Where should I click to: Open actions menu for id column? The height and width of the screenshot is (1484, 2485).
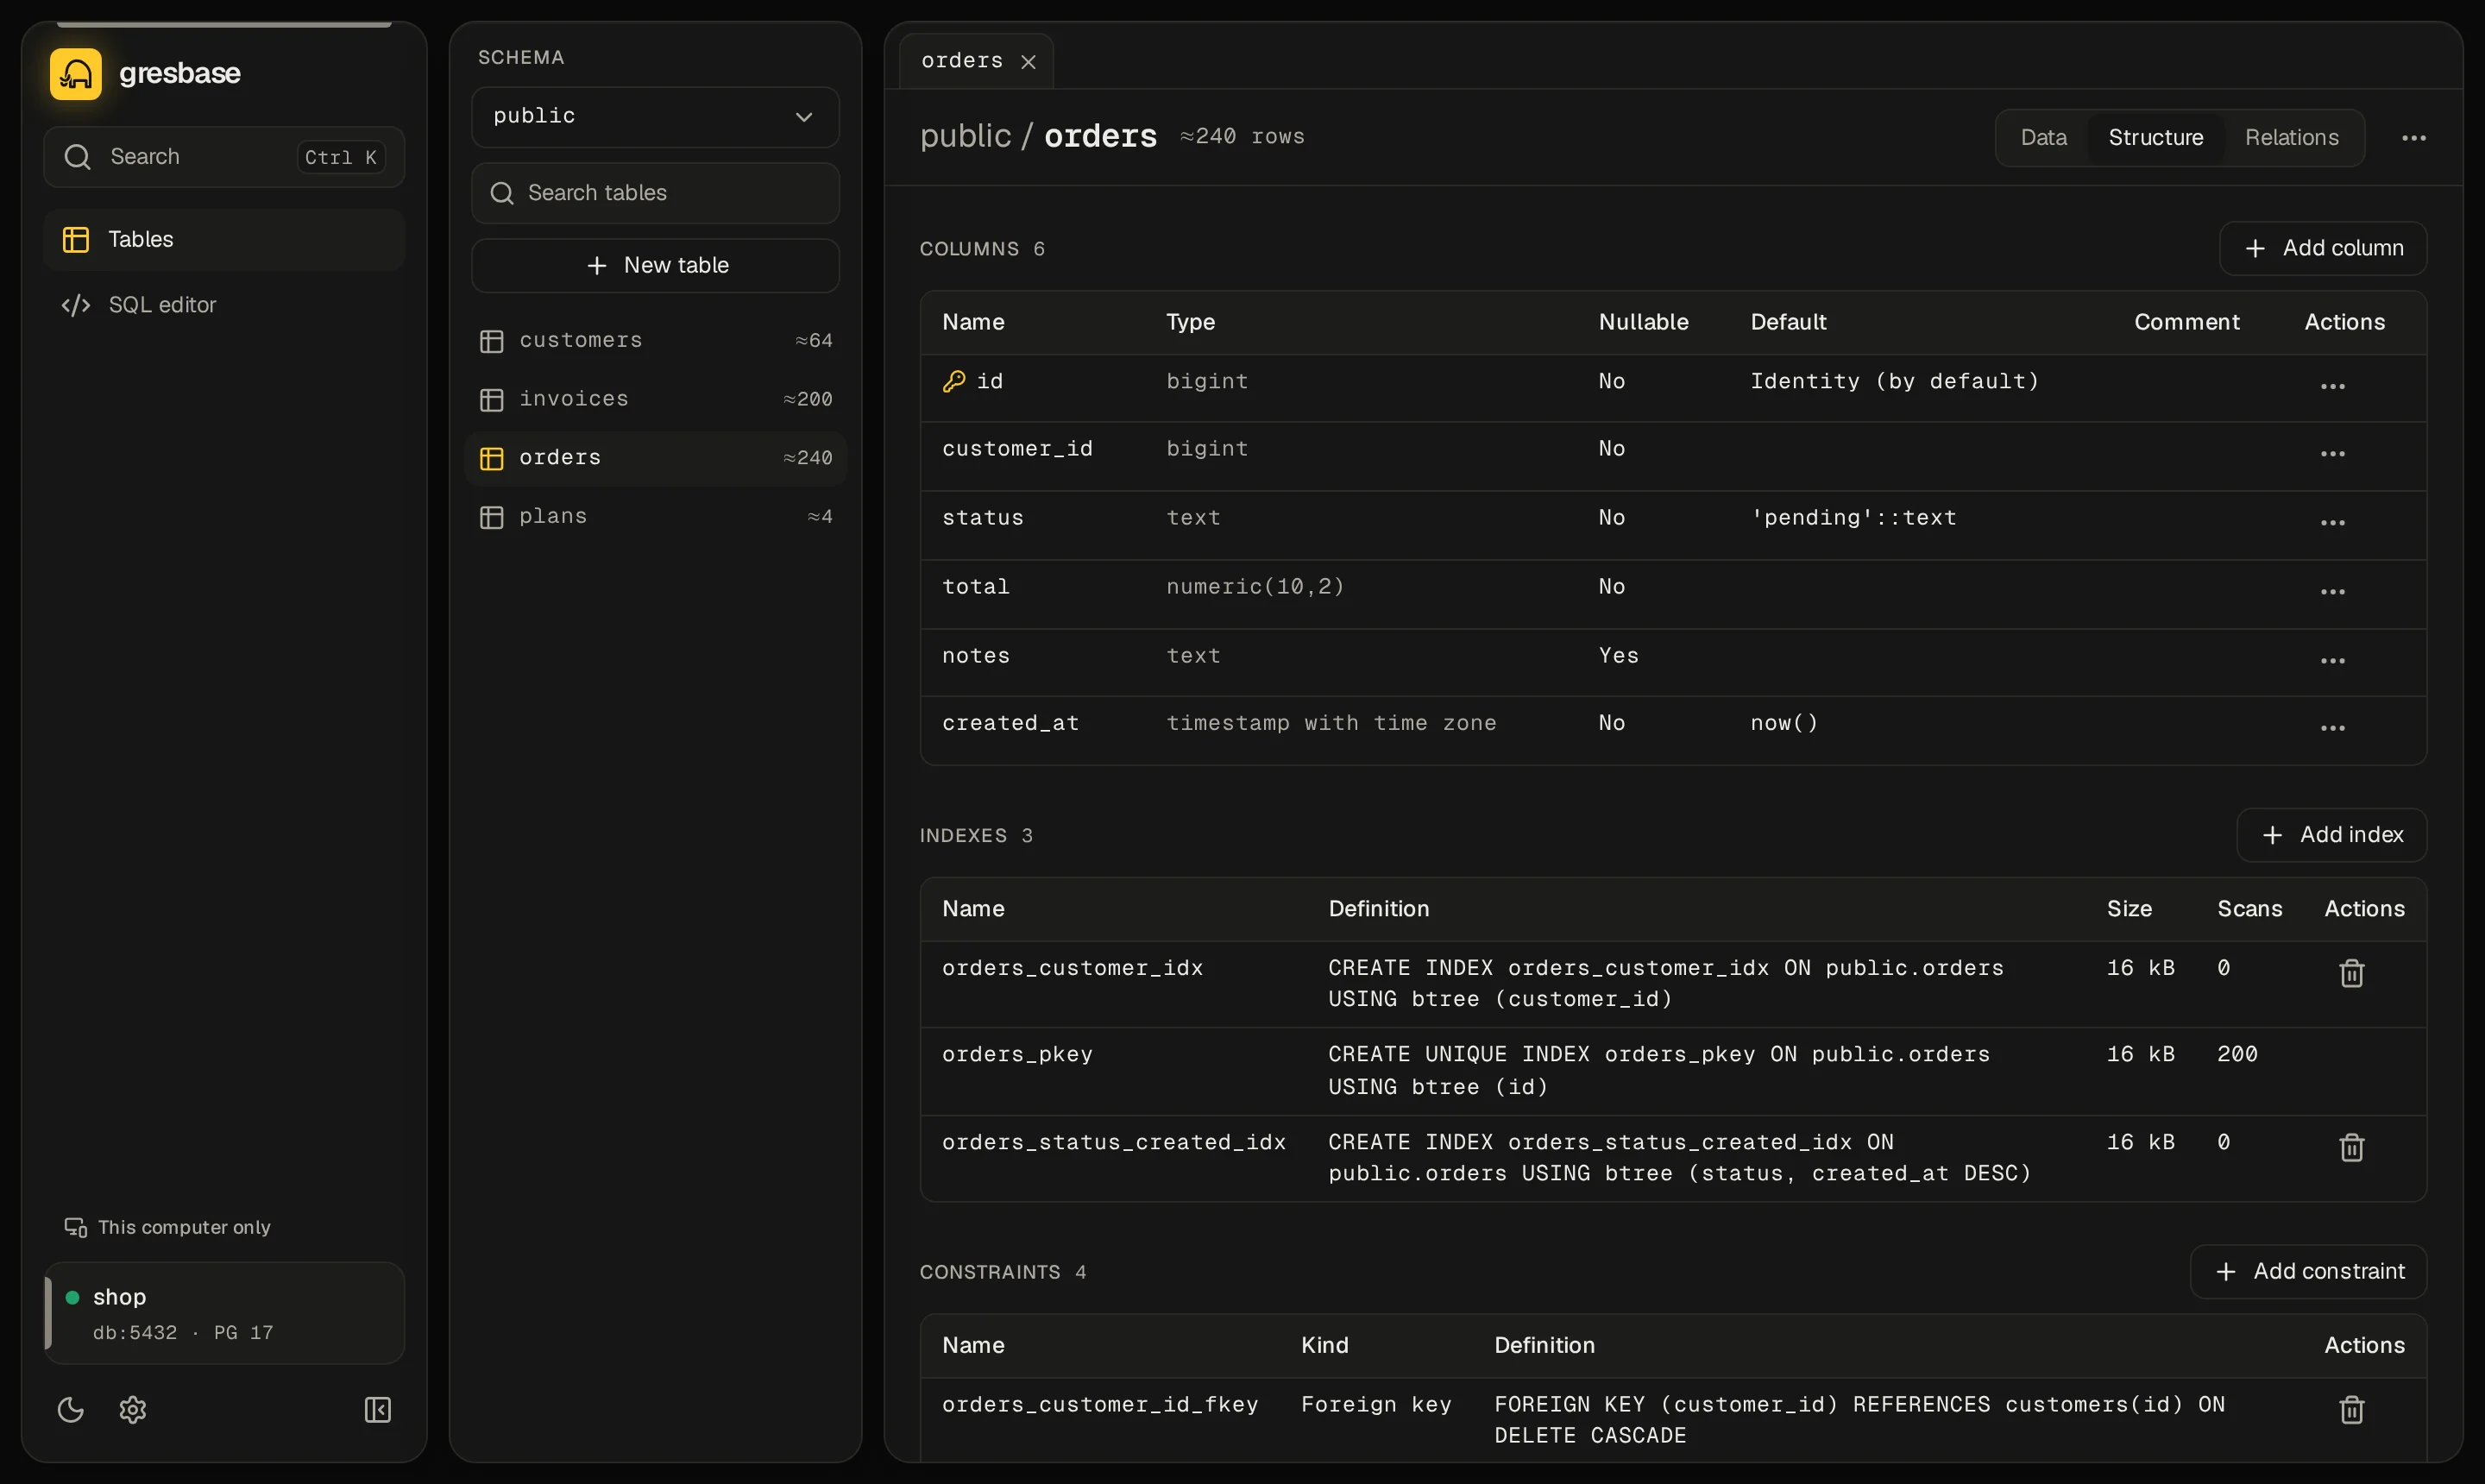pos(2332,386)
